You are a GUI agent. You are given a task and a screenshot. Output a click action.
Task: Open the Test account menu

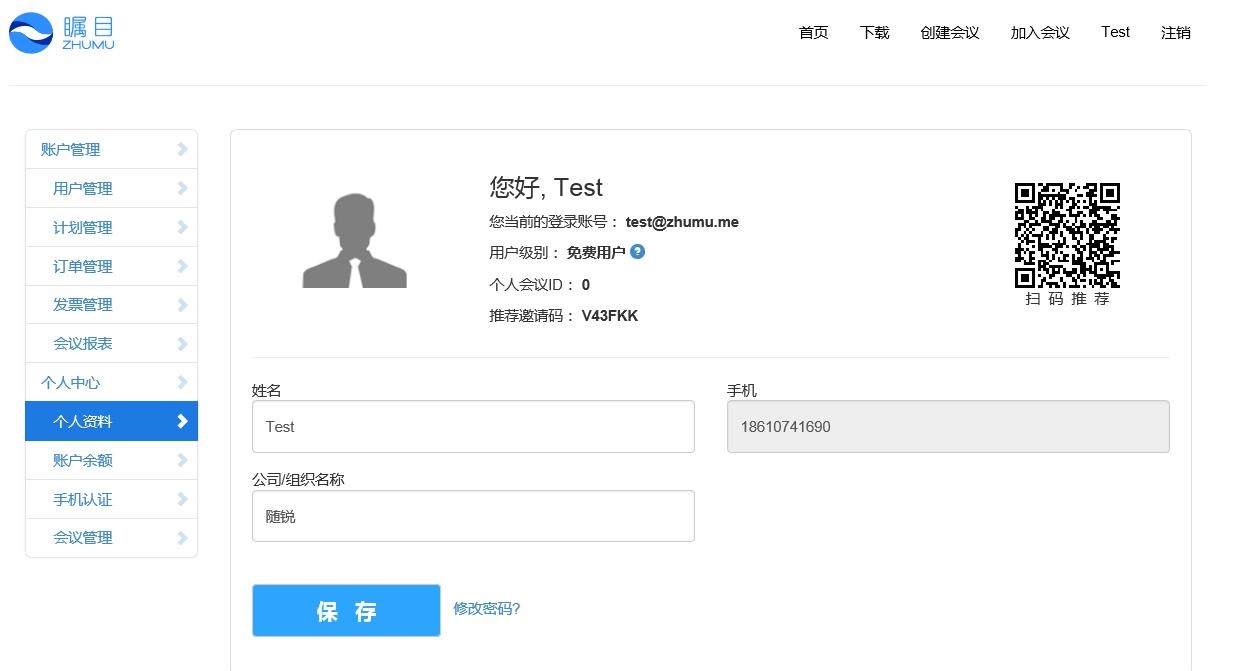(x=1114, y=32)
